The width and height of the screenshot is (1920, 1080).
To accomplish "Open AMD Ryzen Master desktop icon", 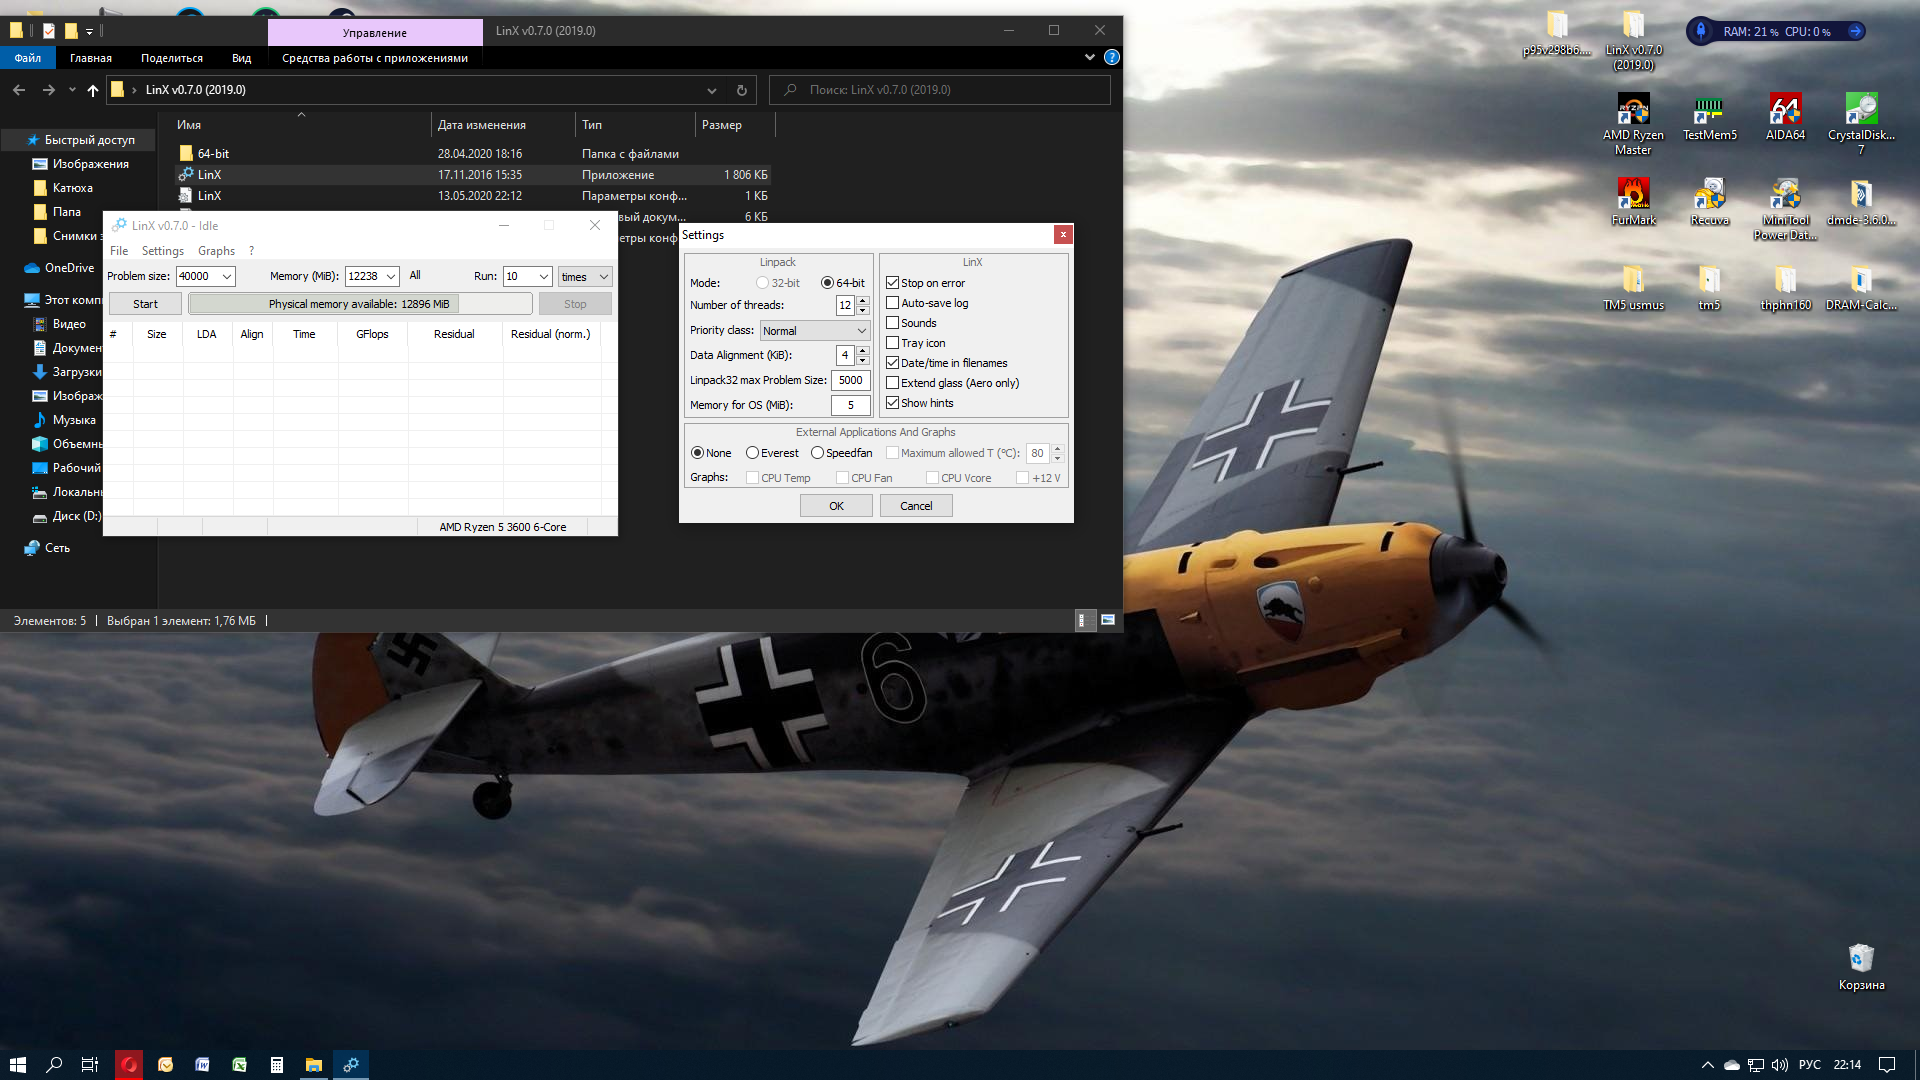I will coord(1633,110).
